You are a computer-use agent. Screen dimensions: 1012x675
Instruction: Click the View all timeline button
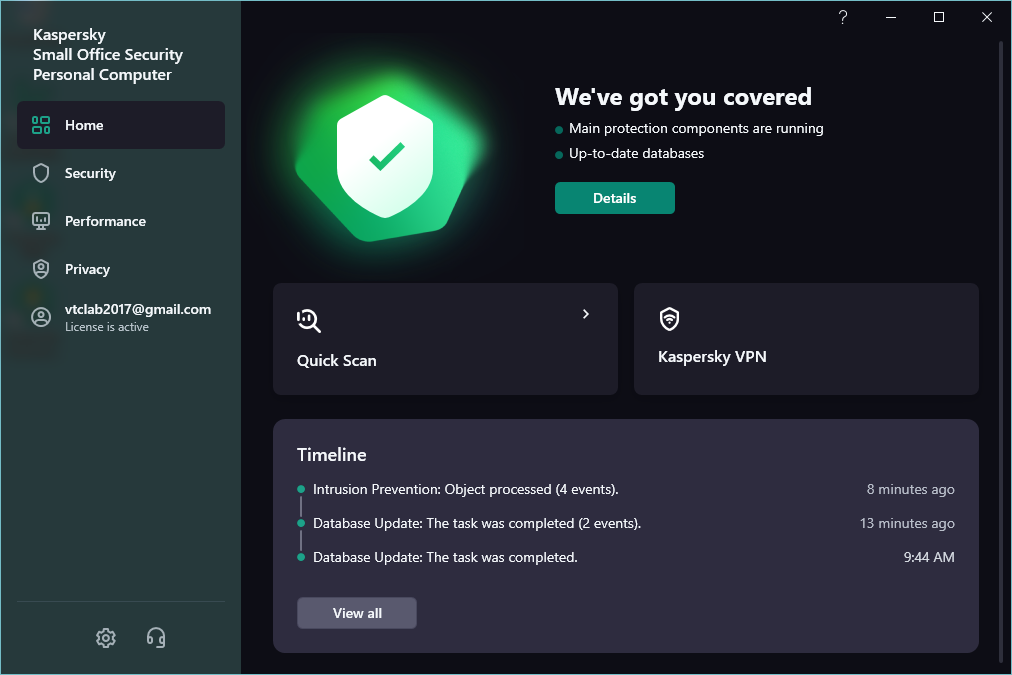pyautogui.click(x=357, y=613)
